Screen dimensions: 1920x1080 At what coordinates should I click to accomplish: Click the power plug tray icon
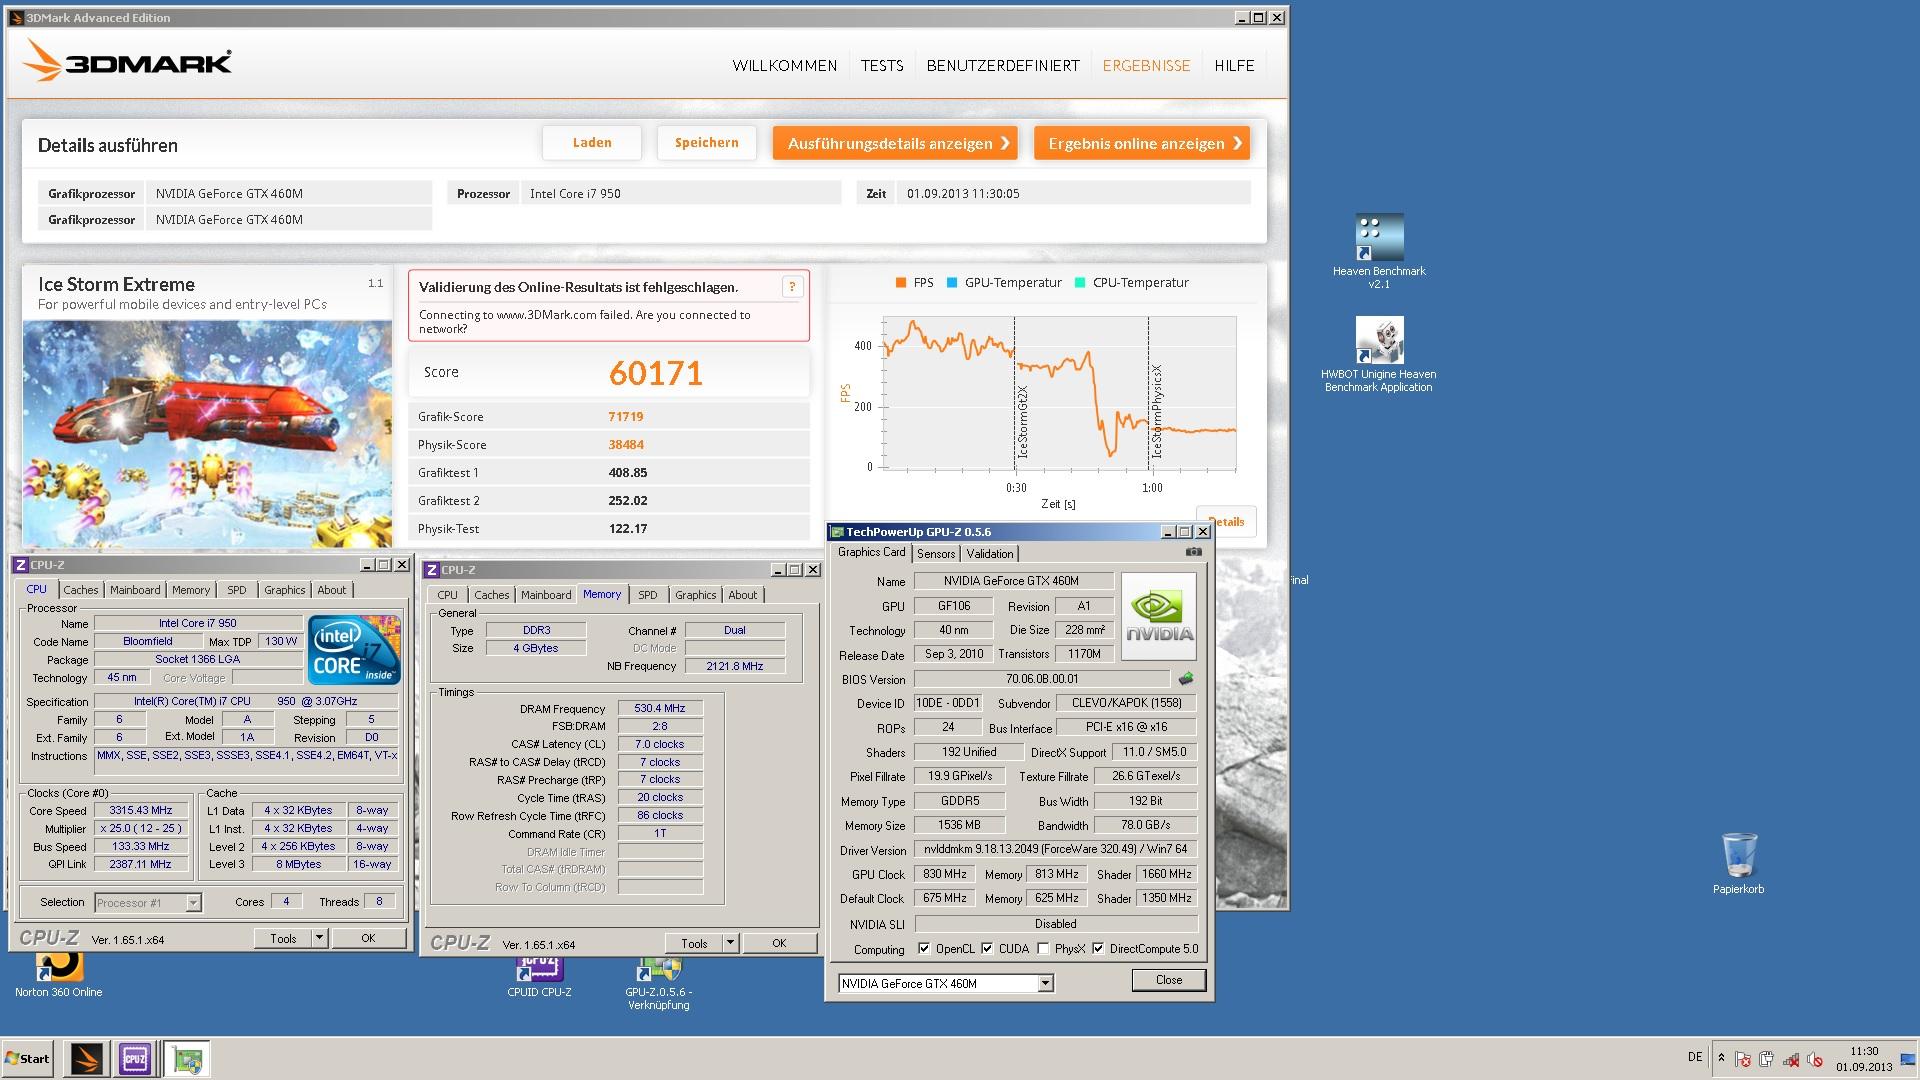(1767, 1059)
